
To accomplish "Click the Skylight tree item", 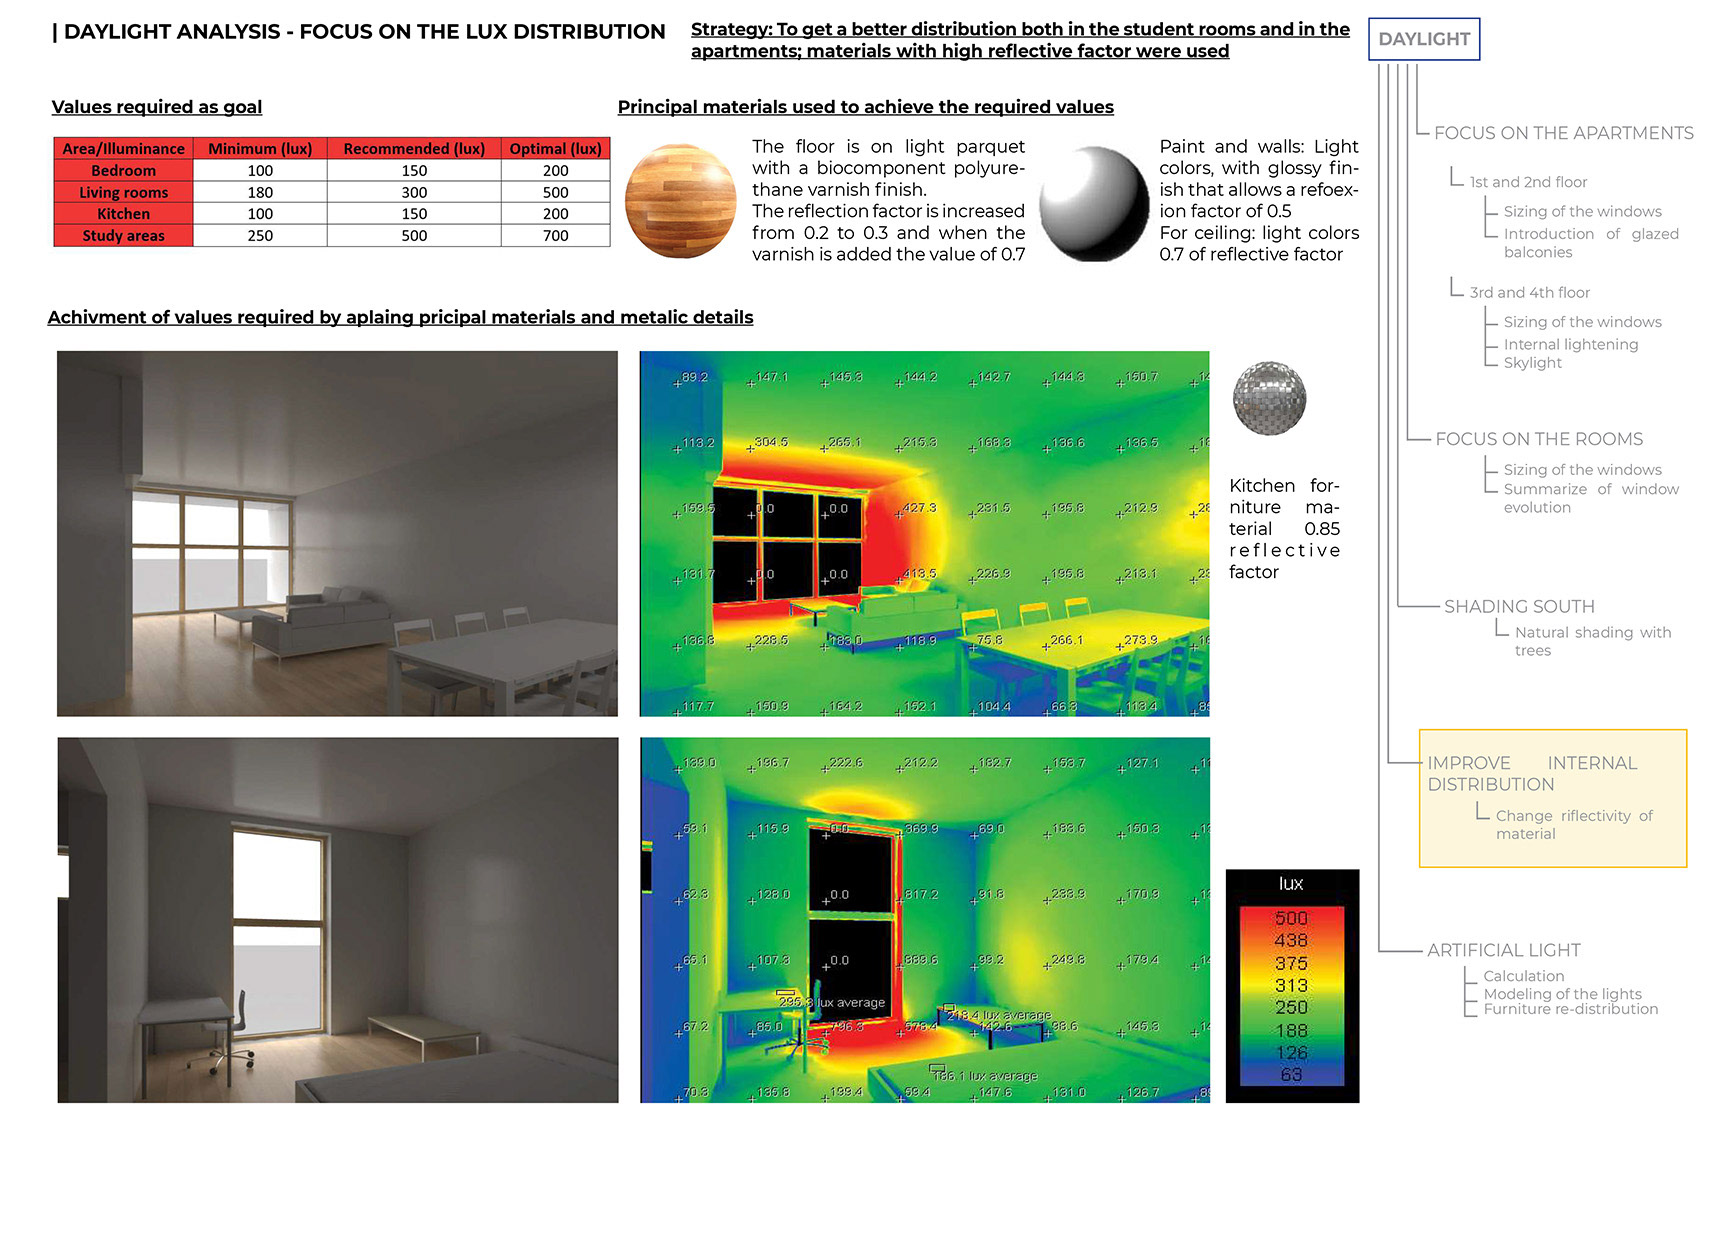I will pyautogui.click(x=1532, y=362).
